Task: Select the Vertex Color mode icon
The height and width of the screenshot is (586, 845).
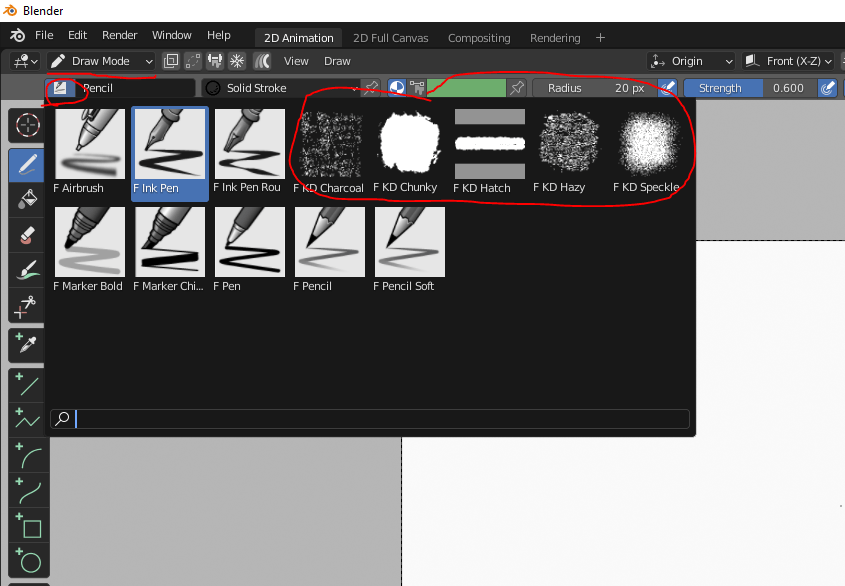Action: 417,88
